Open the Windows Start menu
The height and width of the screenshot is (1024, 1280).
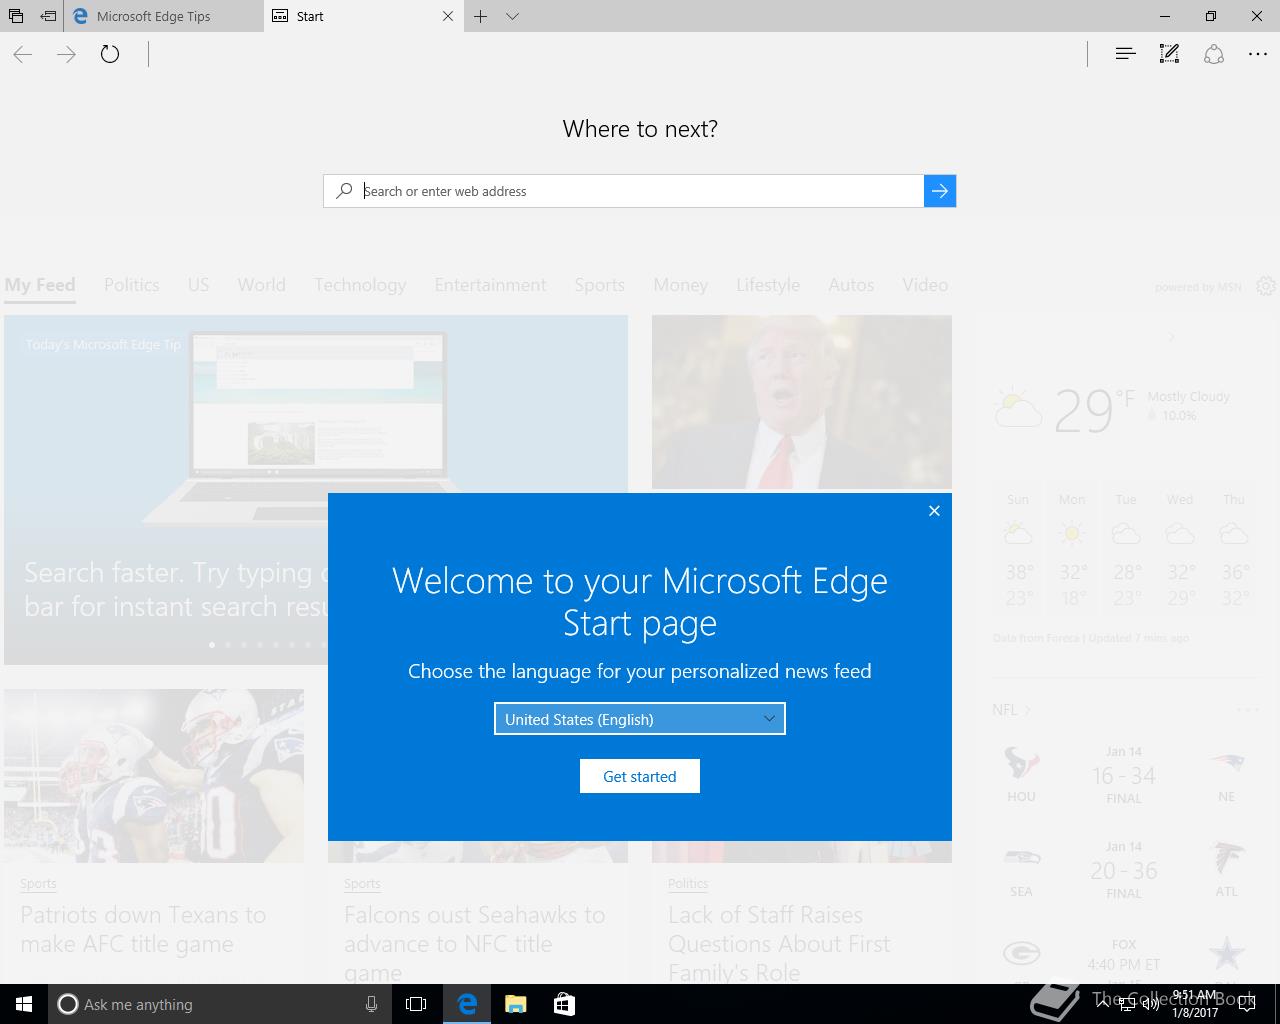(23, 1004)
